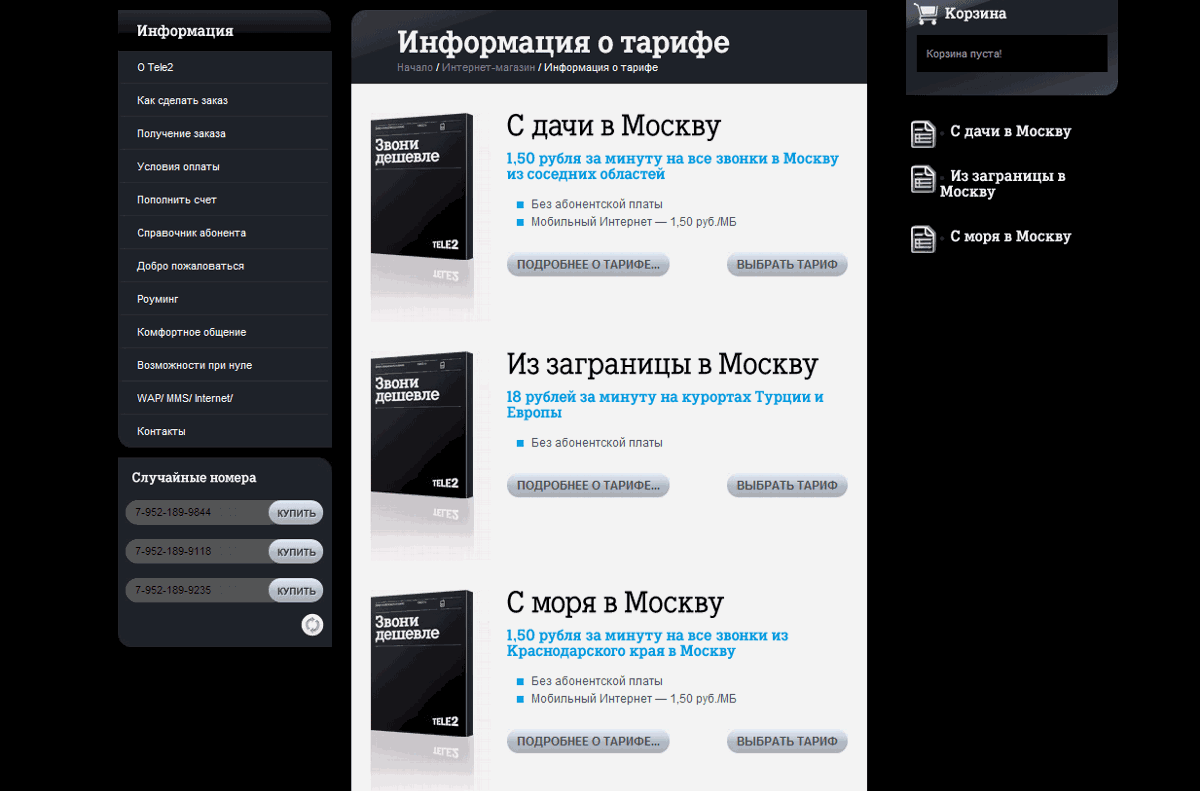Click «18 рублей за минуту на курортах» text
The width and height of the screenshot is (1200, 791).
coord(665,404)
